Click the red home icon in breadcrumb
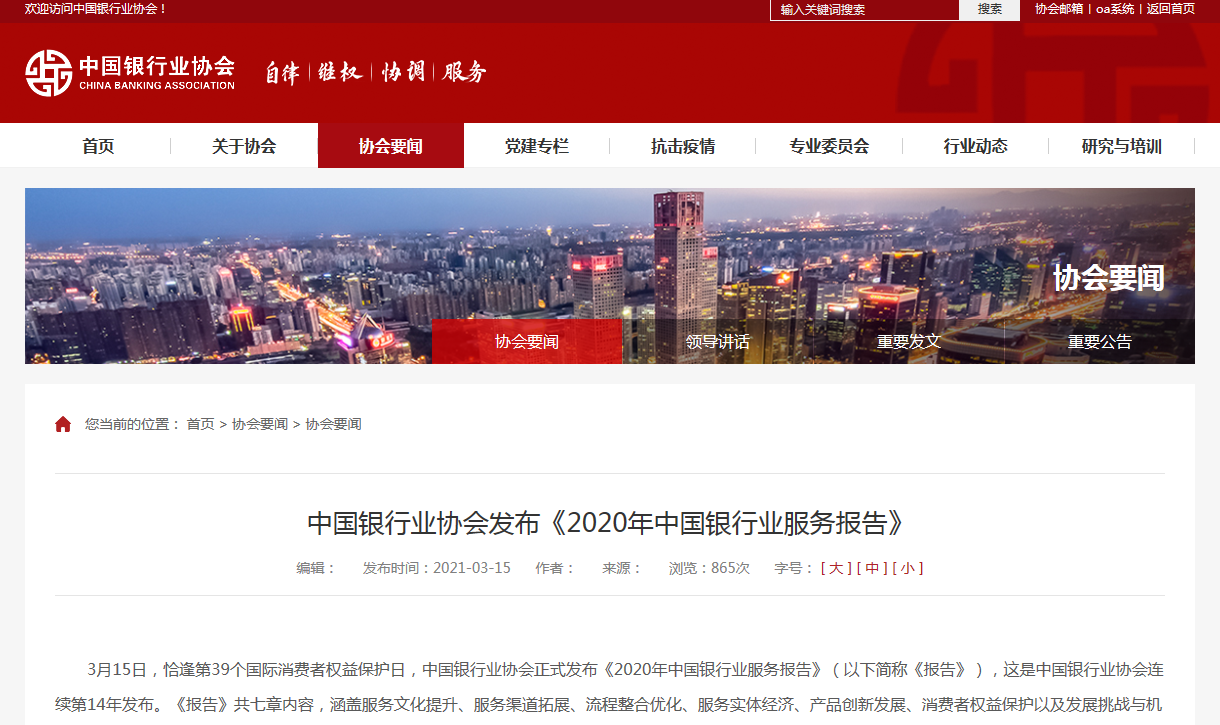 tap(63, 424)
